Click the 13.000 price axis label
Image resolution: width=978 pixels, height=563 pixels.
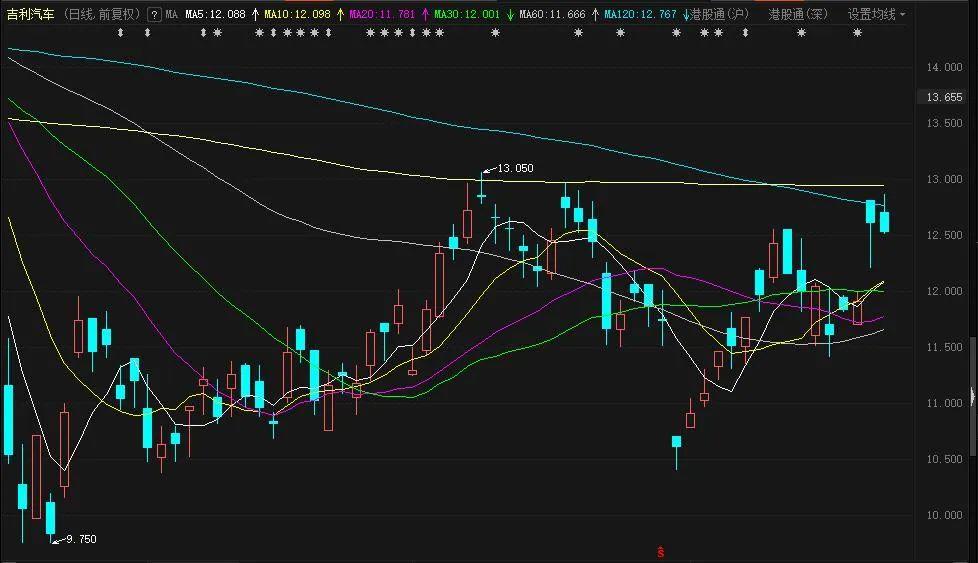(944, 180)
